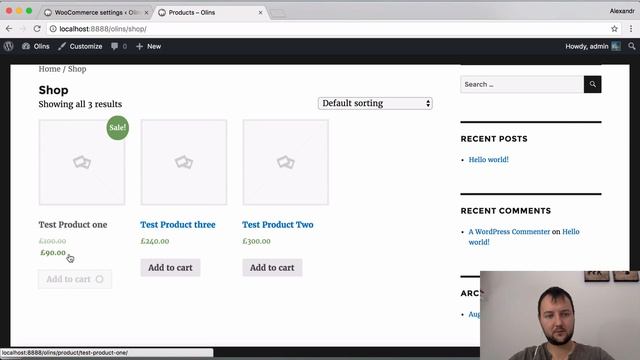Click the green maximize window button
The width and height of the screenshot is (640, 360).
(29, 11)
